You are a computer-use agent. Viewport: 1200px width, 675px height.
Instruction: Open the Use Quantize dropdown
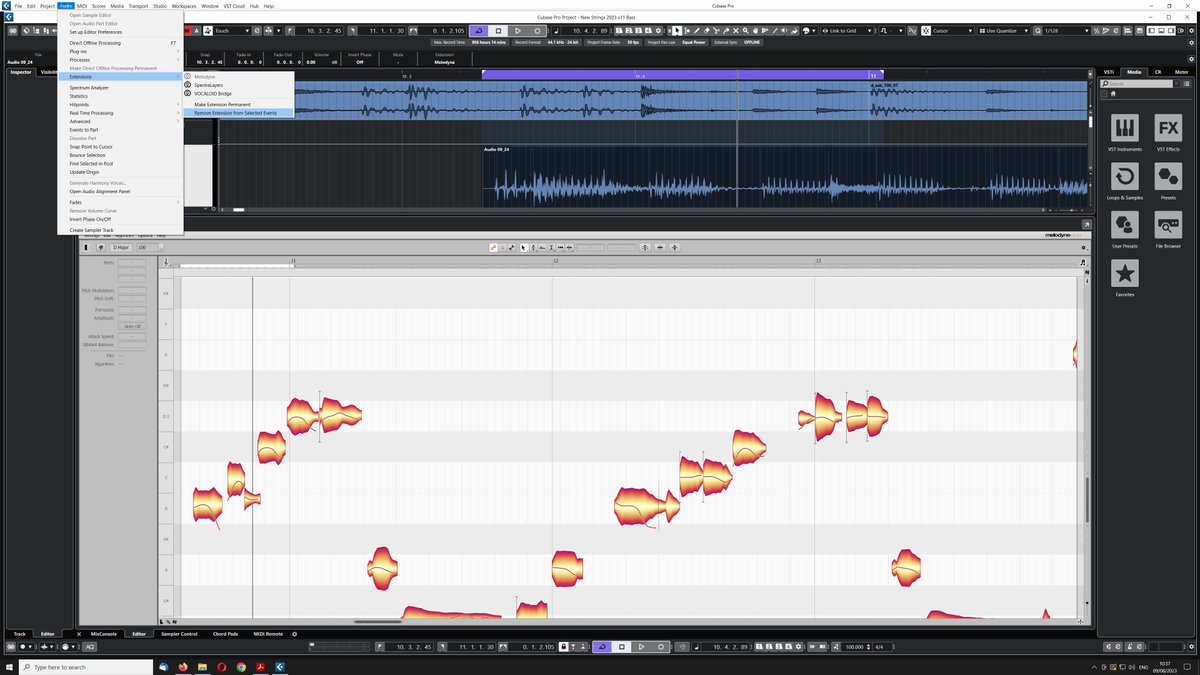click(x=1004, y=31)
